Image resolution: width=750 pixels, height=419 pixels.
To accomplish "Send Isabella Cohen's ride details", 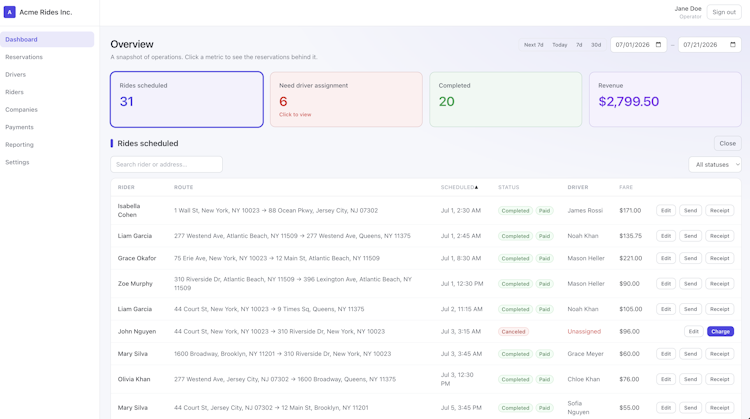I will [x=690, y=210].
